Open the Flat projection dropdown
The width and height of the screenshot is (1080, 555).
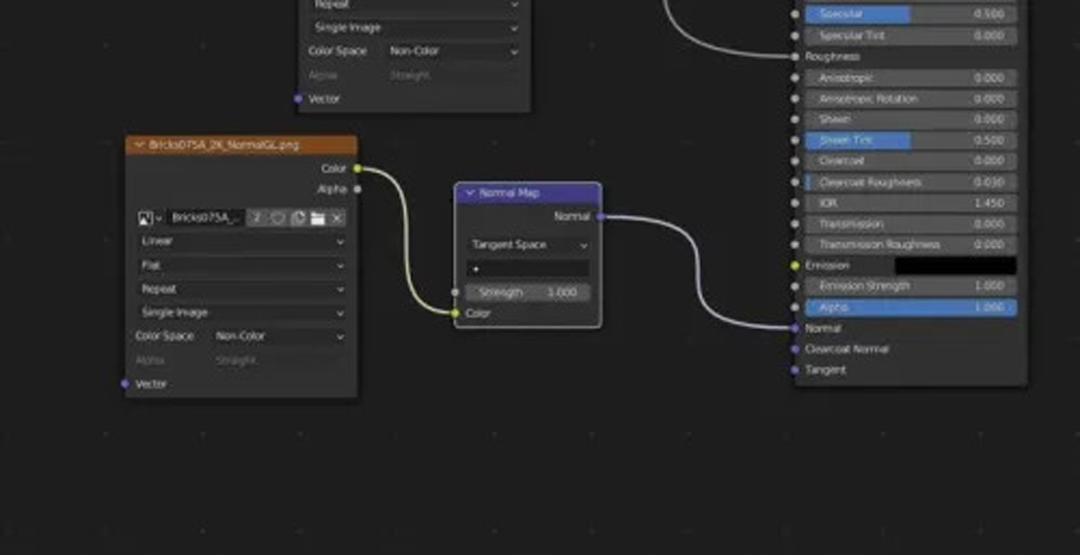(242, 266)
